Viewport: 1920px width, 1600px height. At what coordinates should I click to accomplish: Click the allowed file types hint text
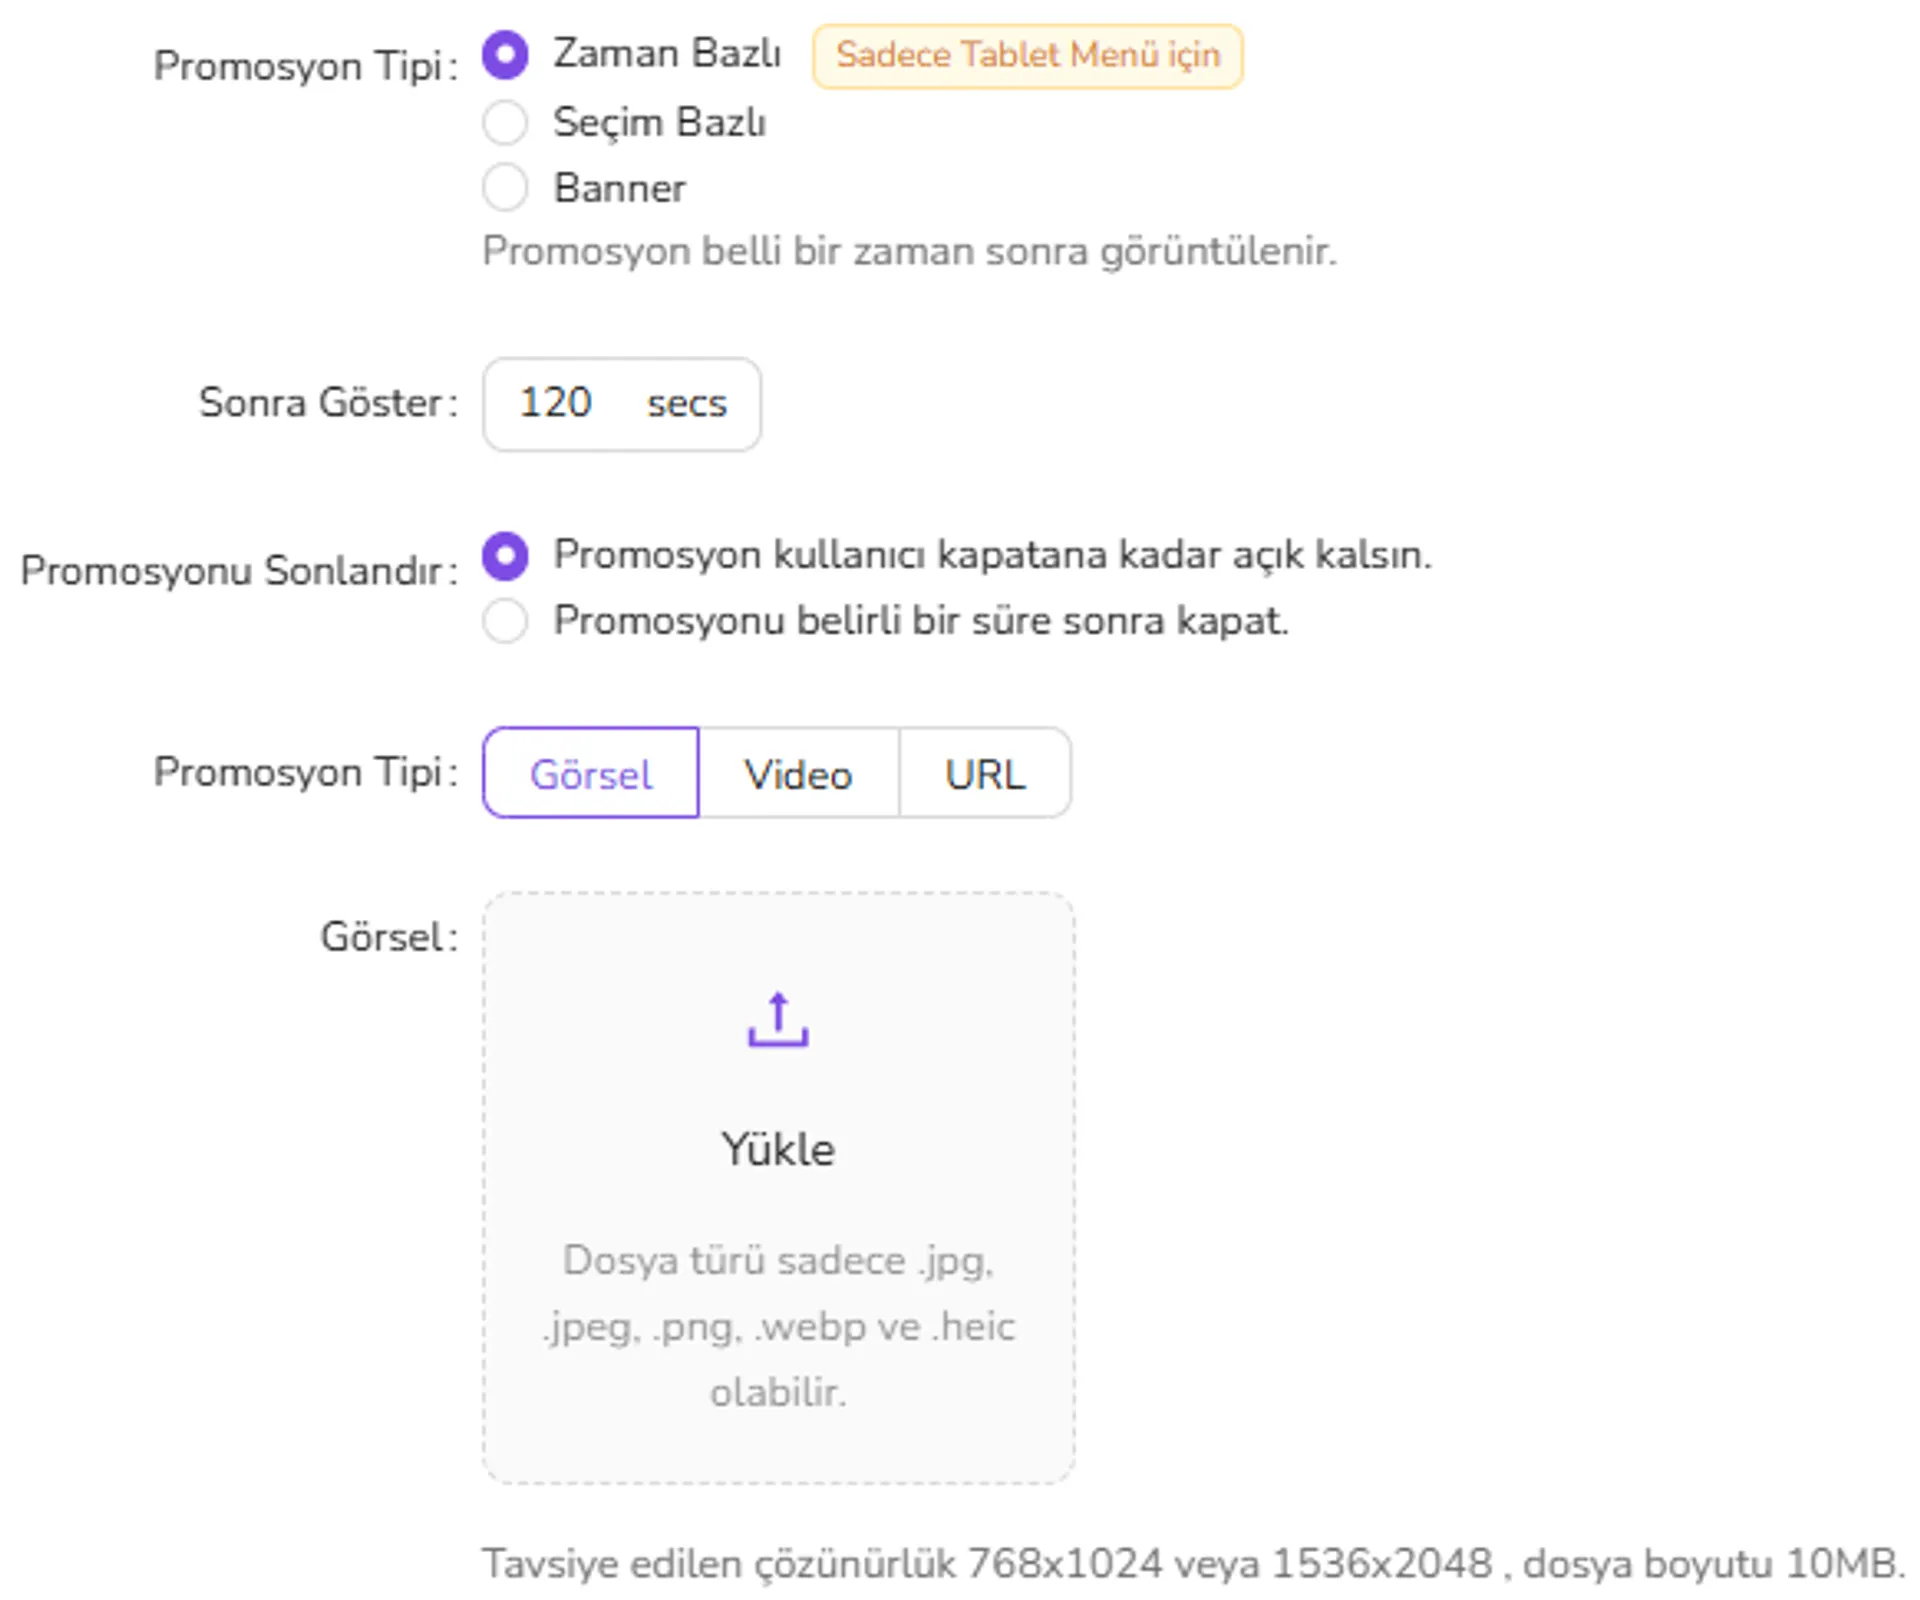click(779, 1326)
